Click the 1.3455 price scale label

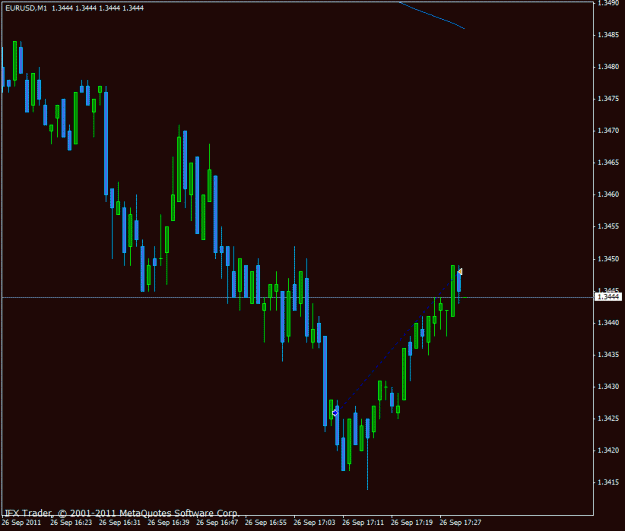tap(608, 226)
